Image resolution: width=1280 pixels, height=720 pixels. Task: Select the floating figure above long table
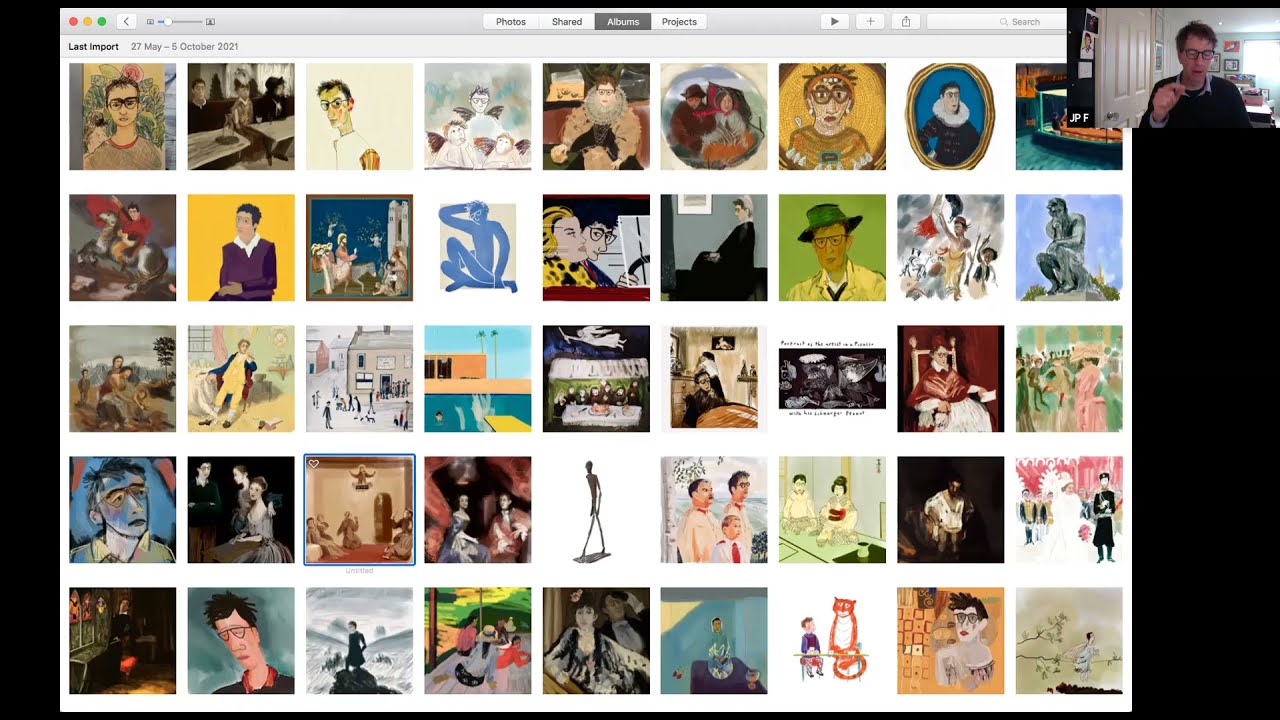click(596, 379)
